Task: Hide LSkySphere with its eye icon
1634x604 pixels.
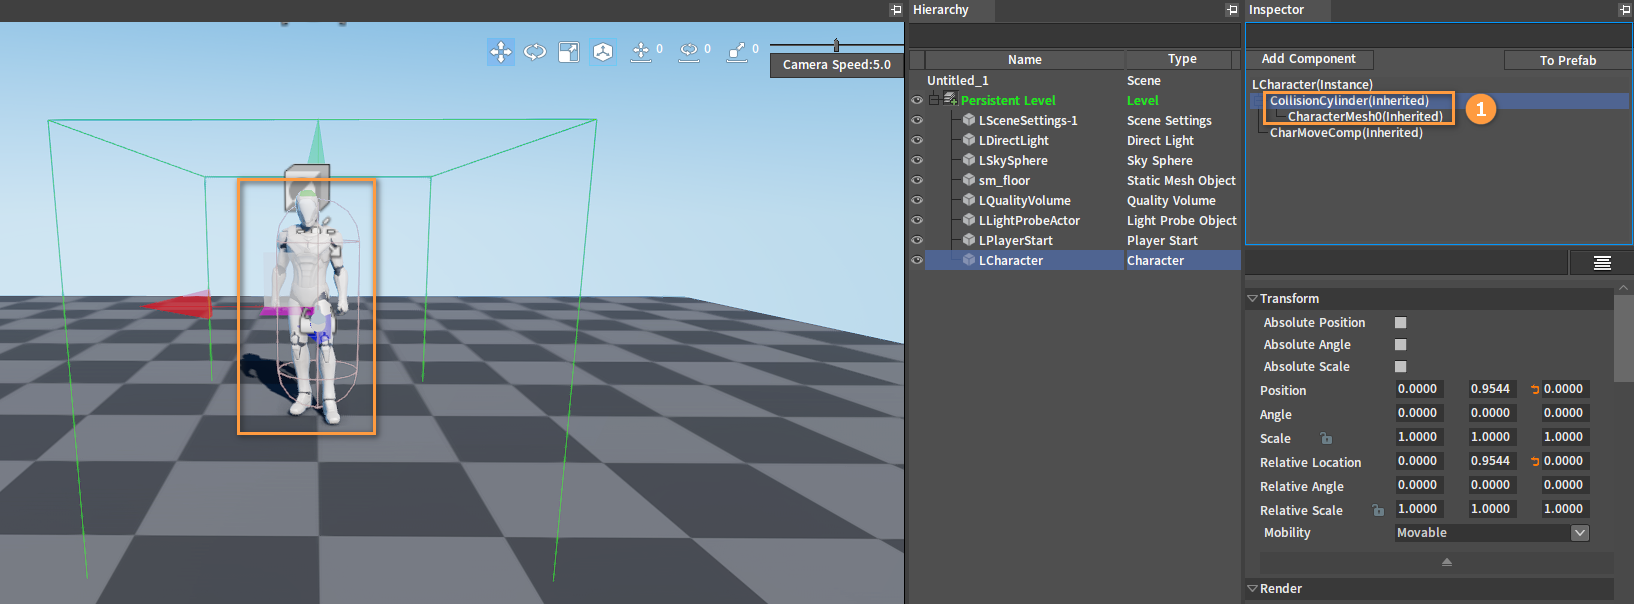Action: (916, 160)
